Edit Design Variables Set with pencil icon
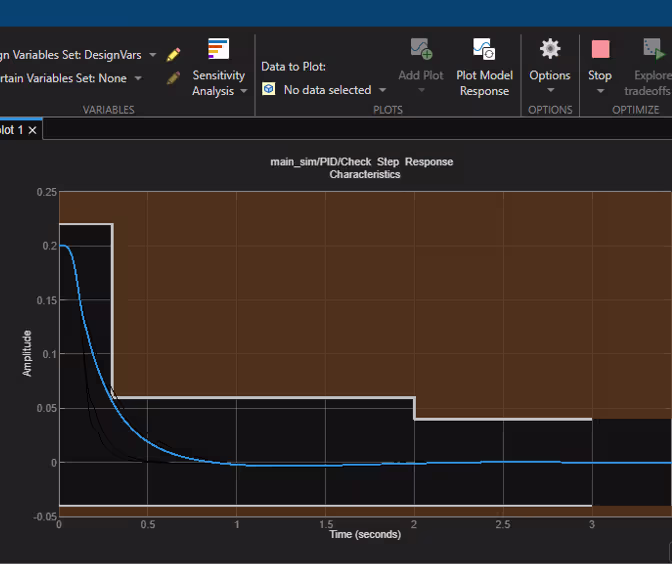This screenshot has height=564, width=672. [x=173, y=55]
